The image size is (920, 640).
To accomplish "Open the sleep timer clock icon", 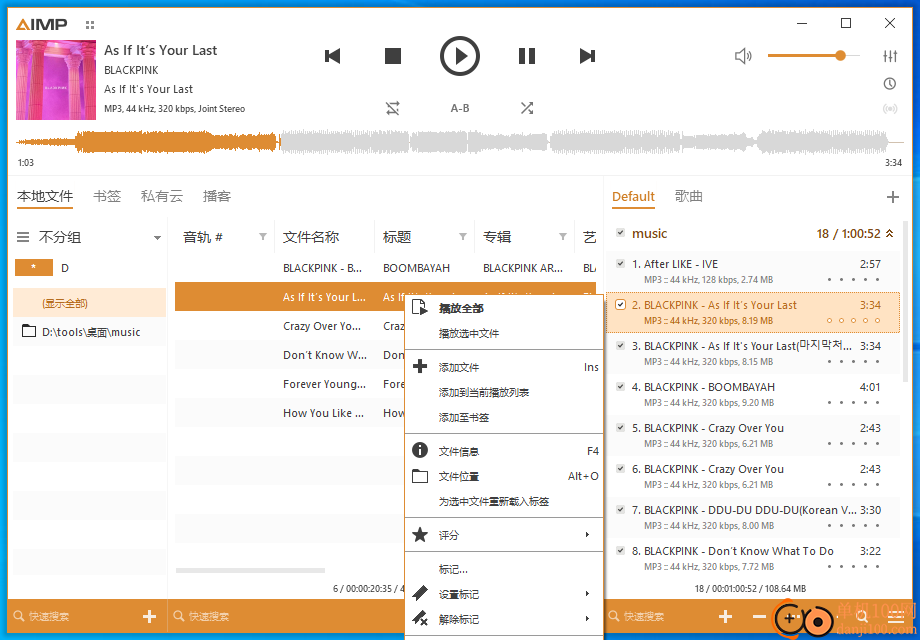I will pyautogui.click(x=890, y=84).
